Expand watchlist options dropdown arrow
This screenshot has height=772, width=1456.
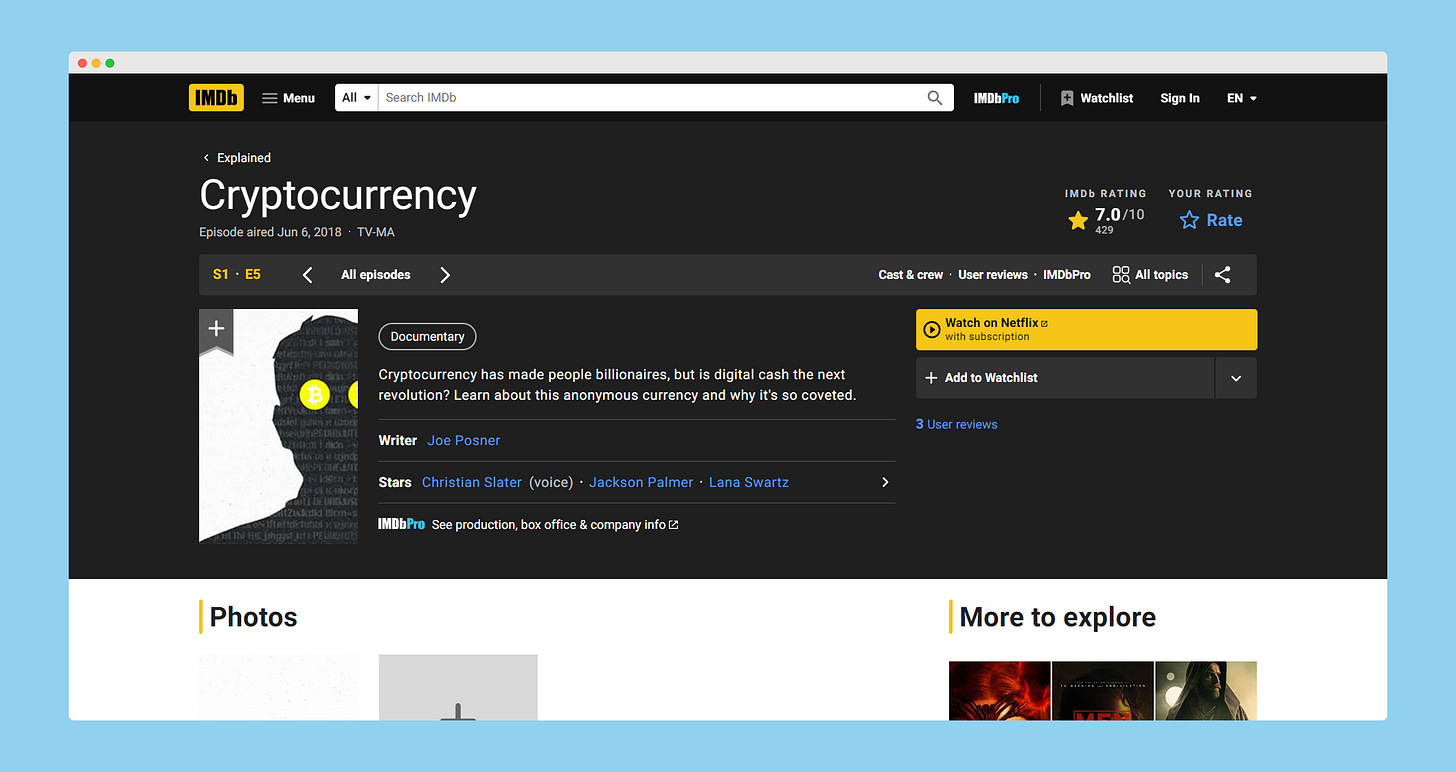(1236, 378)
